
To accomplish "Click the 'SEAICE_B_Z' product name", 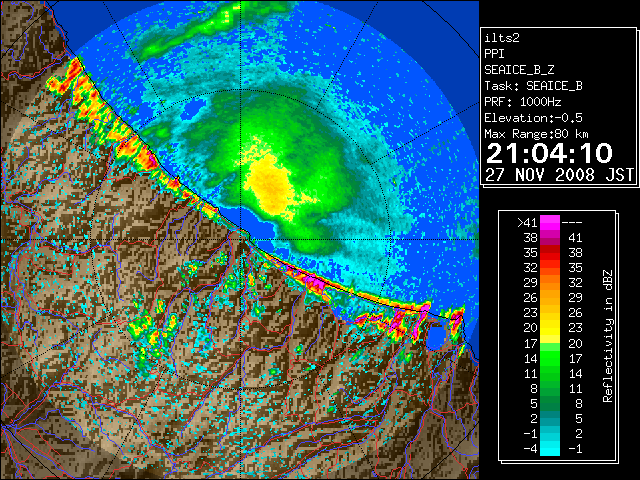I will [x=519, y=70].
